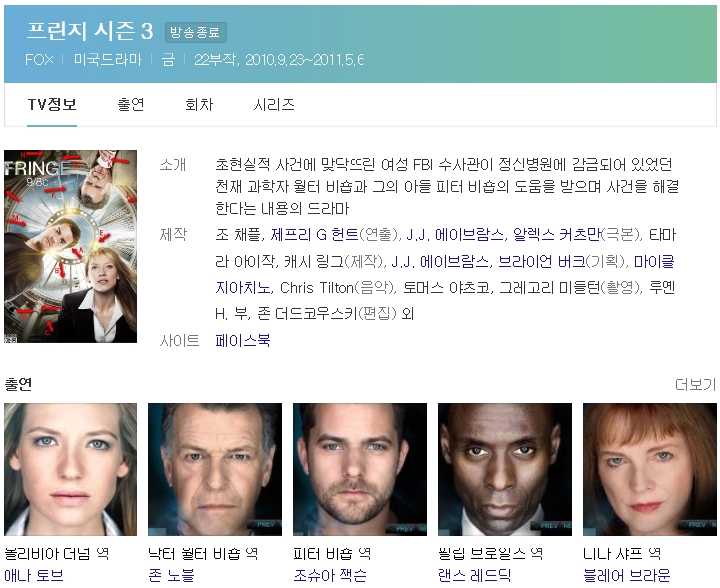Image resolution: width=720 pixels, height=588 pixels.
Task: Click the 니나 샤프 역 cast photo
Action: tap(650, 469)
